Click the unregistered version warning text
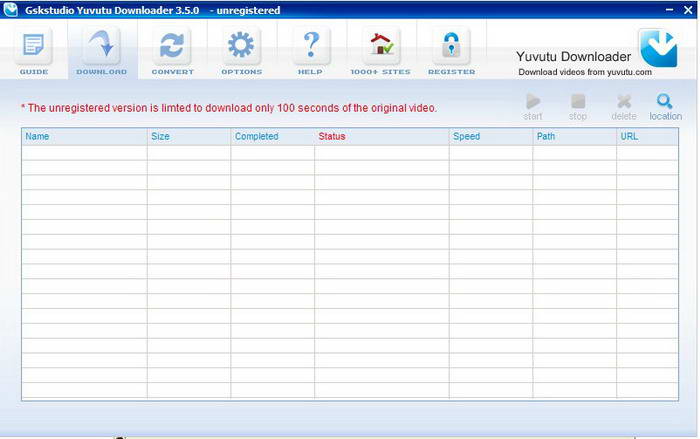Screen dimensions: 700x439 tap(229, 108)
